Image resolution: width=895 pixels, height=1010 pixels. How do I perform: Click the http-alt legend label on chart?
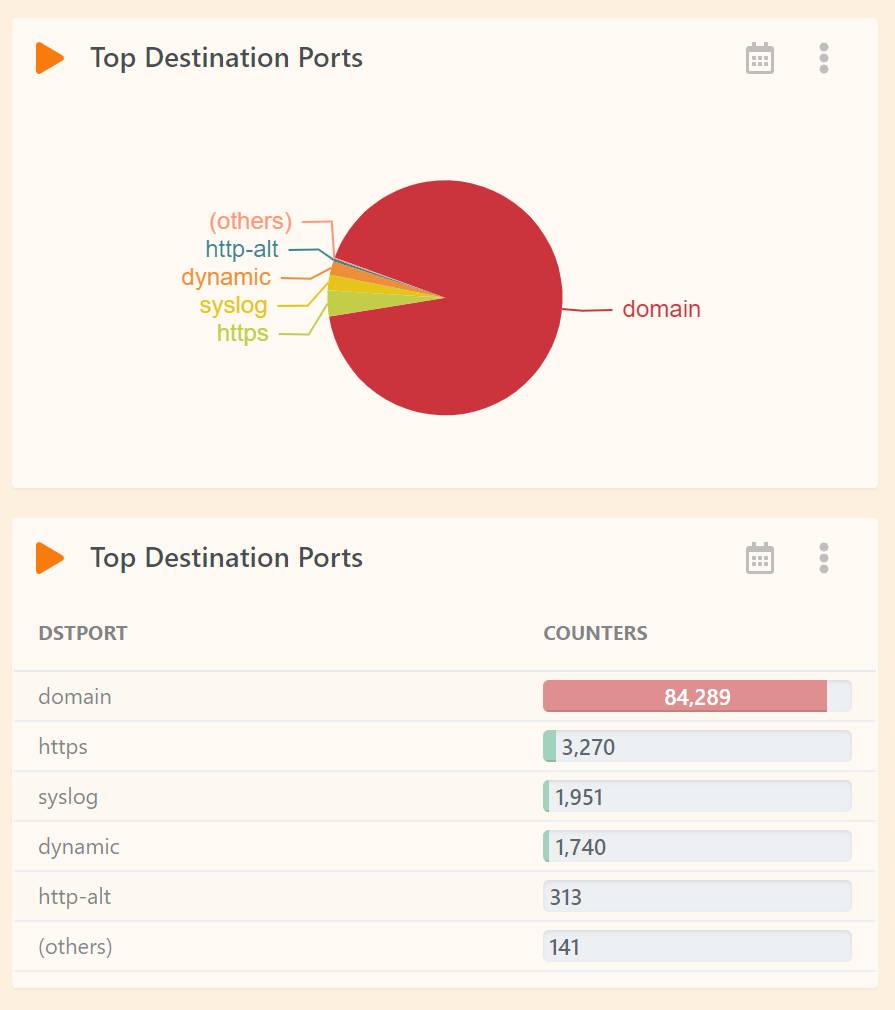pyautogui.click(x=242, y=249)
